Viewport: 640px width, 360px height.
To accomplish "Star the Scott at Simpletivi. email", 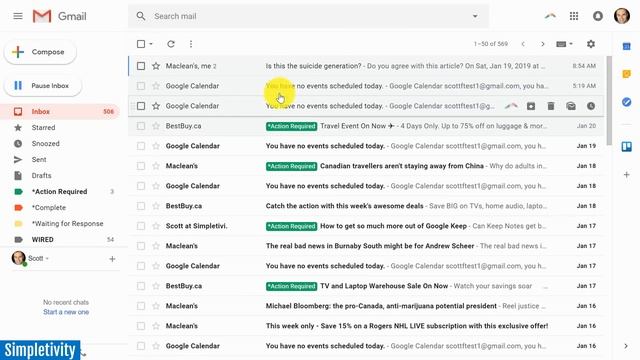I will (x=156, y=226).
